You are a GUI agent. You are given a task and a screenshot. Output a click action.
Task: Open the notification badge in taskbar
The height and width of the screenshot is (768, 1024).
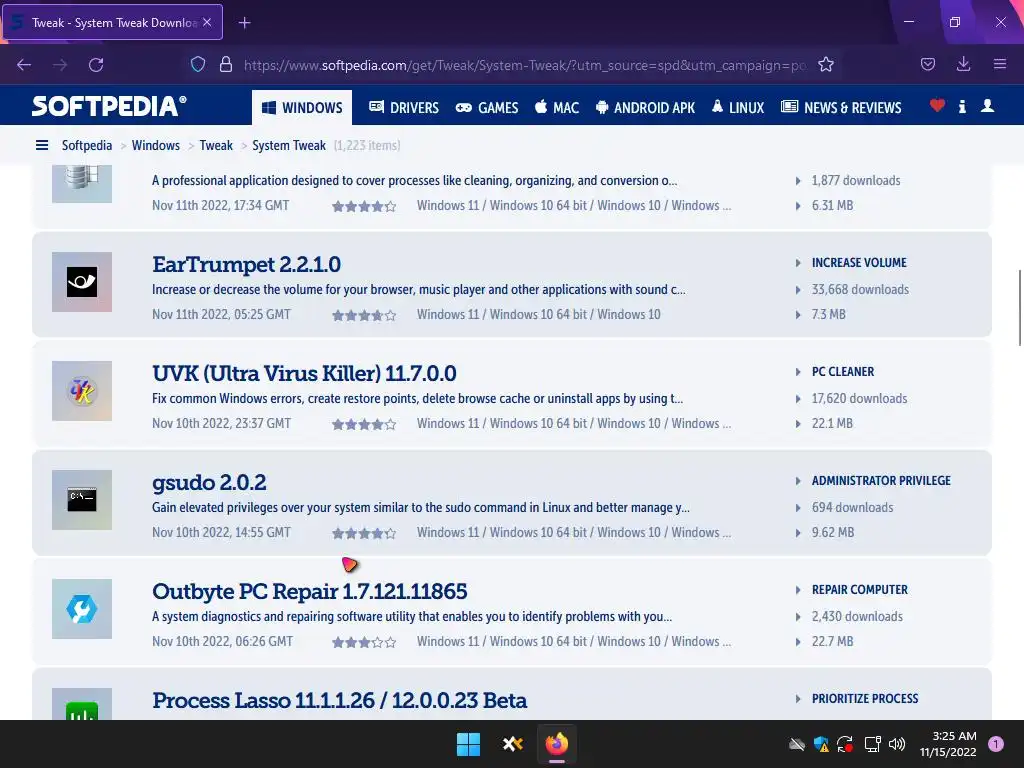(996, 744)
